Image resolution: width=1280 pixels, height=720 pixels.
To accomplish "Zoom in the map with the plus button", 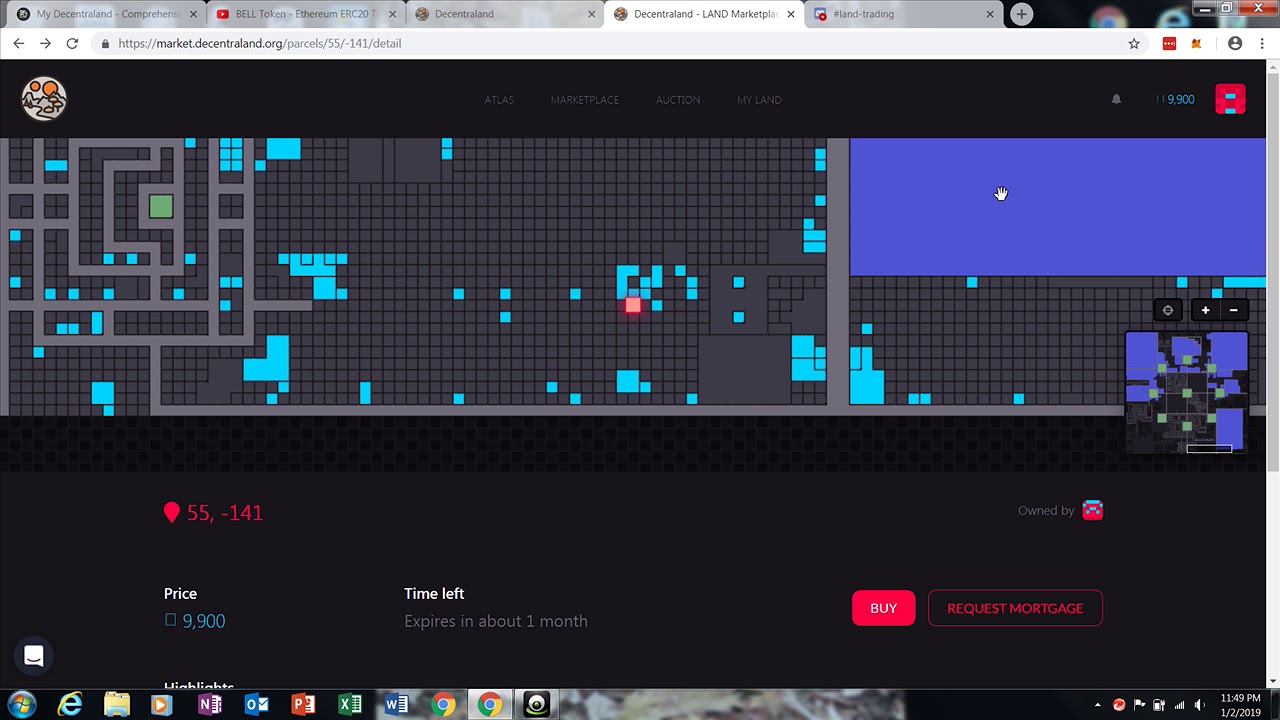I will tap(1205, 310).
